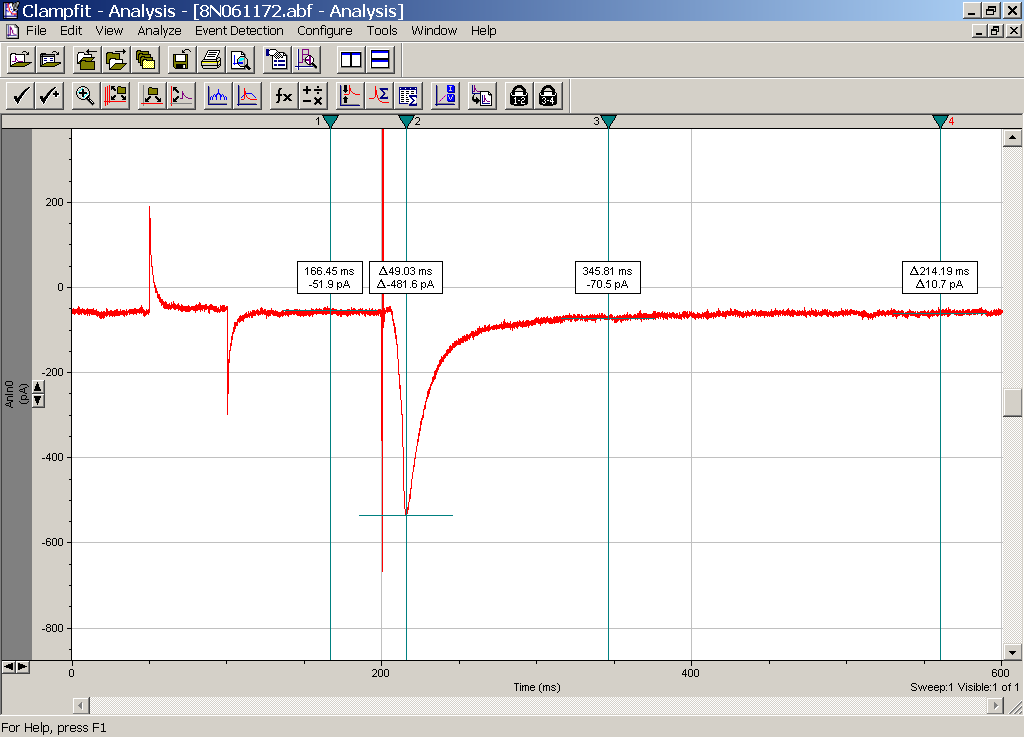Click the horizontal scrollbar right arrow
1024x737 pixels.
[995, 705]
